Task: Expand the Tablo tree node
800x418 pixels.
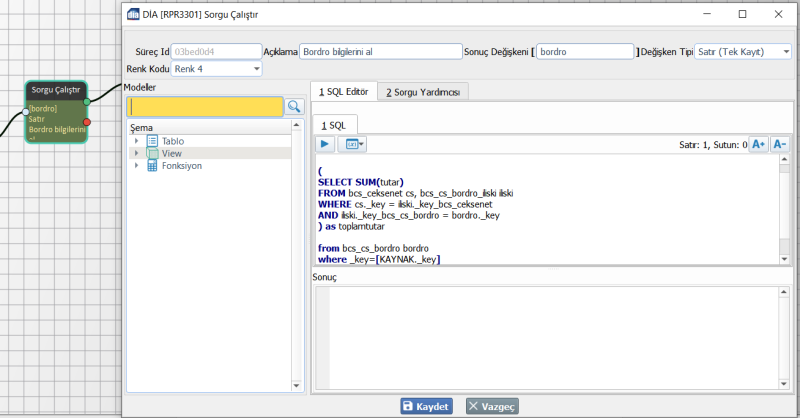Action: tap(136, 141)
